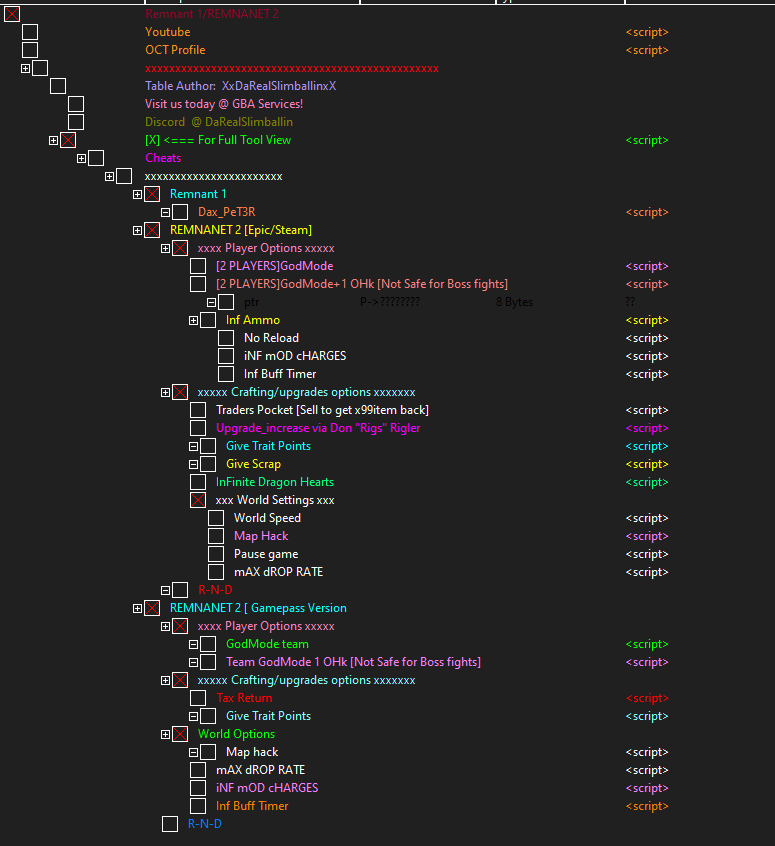Select the OCT Profile entry
Image resolution: width=775 pixels, height=846 pixels.
[175, 50]
